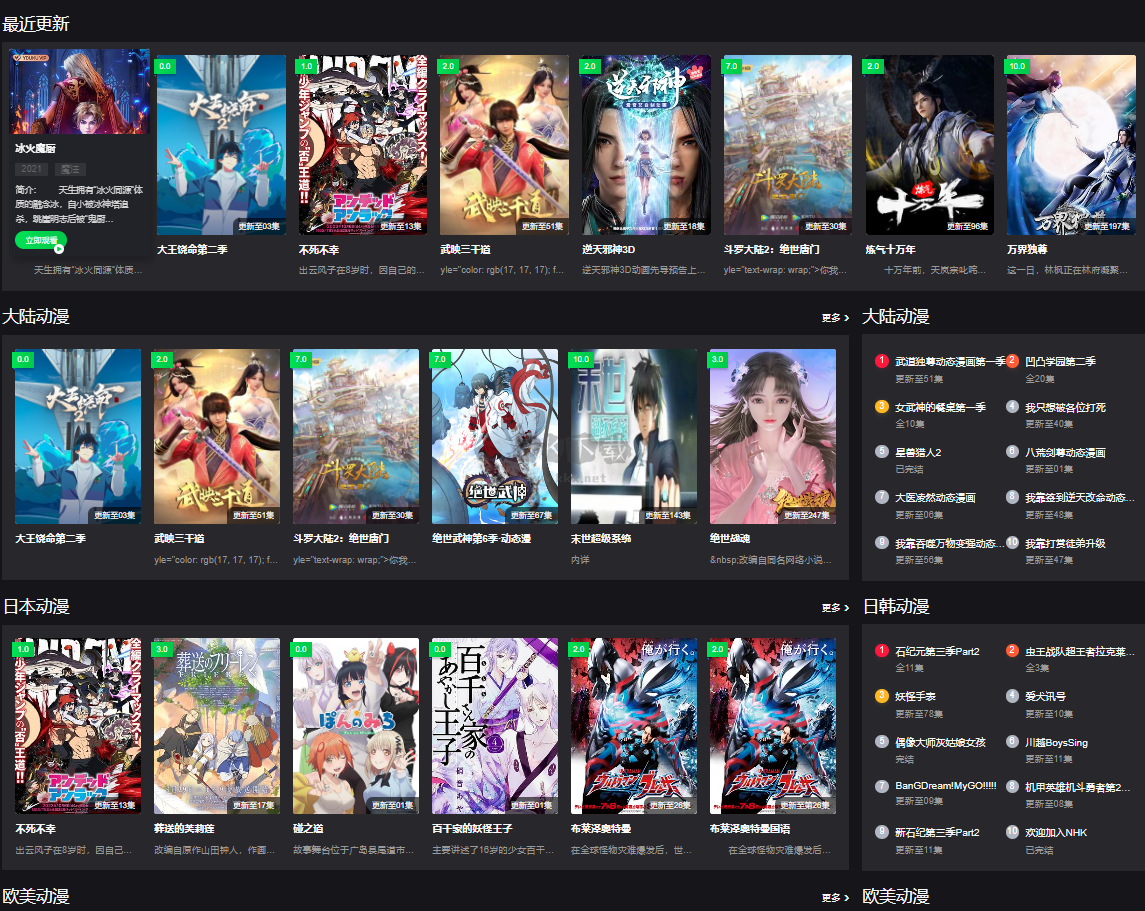Click 10.0 rating badge on 末世超级系统

pyautogui.click(x=581, y=359)
